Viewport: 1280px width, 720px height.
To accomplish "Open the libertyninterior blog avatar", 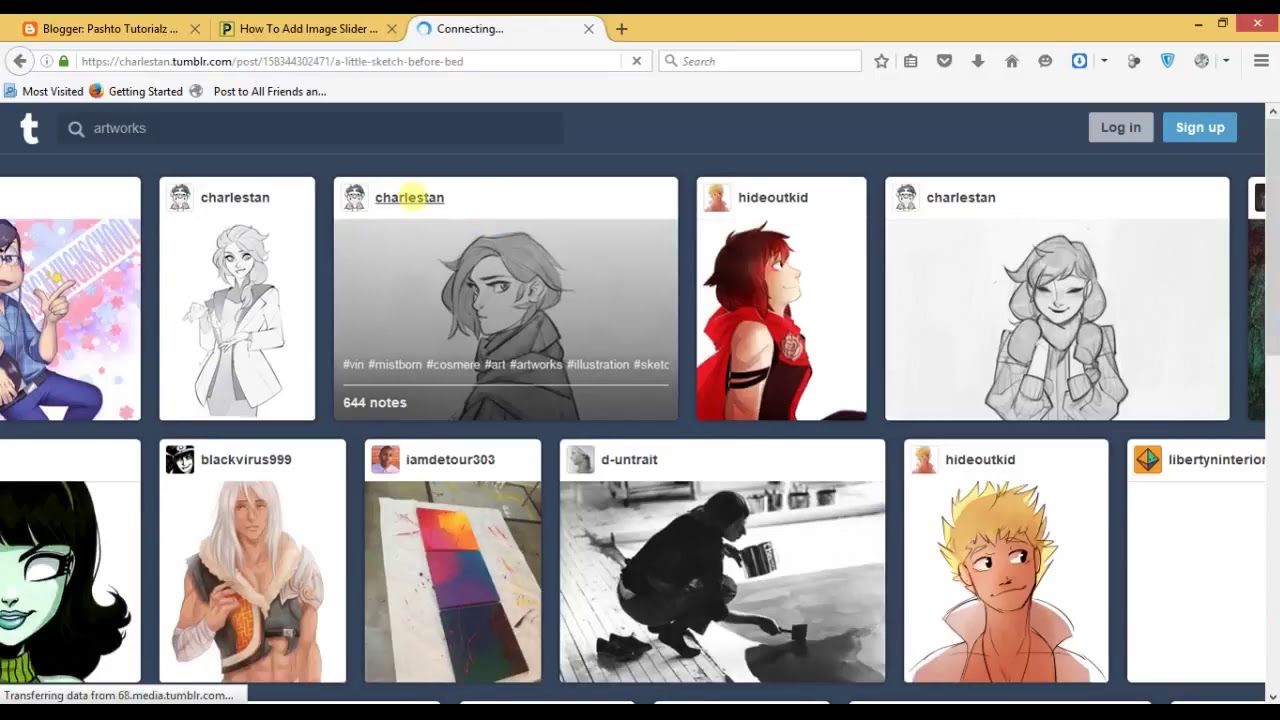I will 1147,460.
